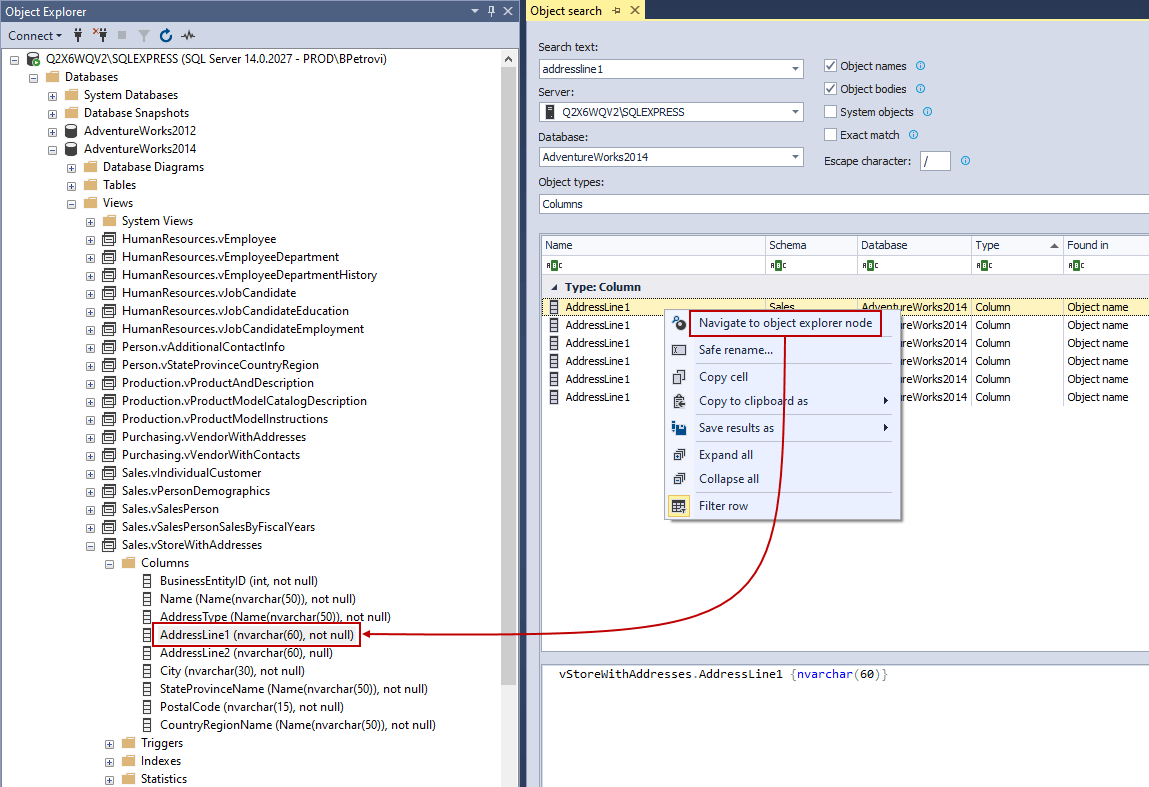Select Navigate to object explorer node

(785, 323)
